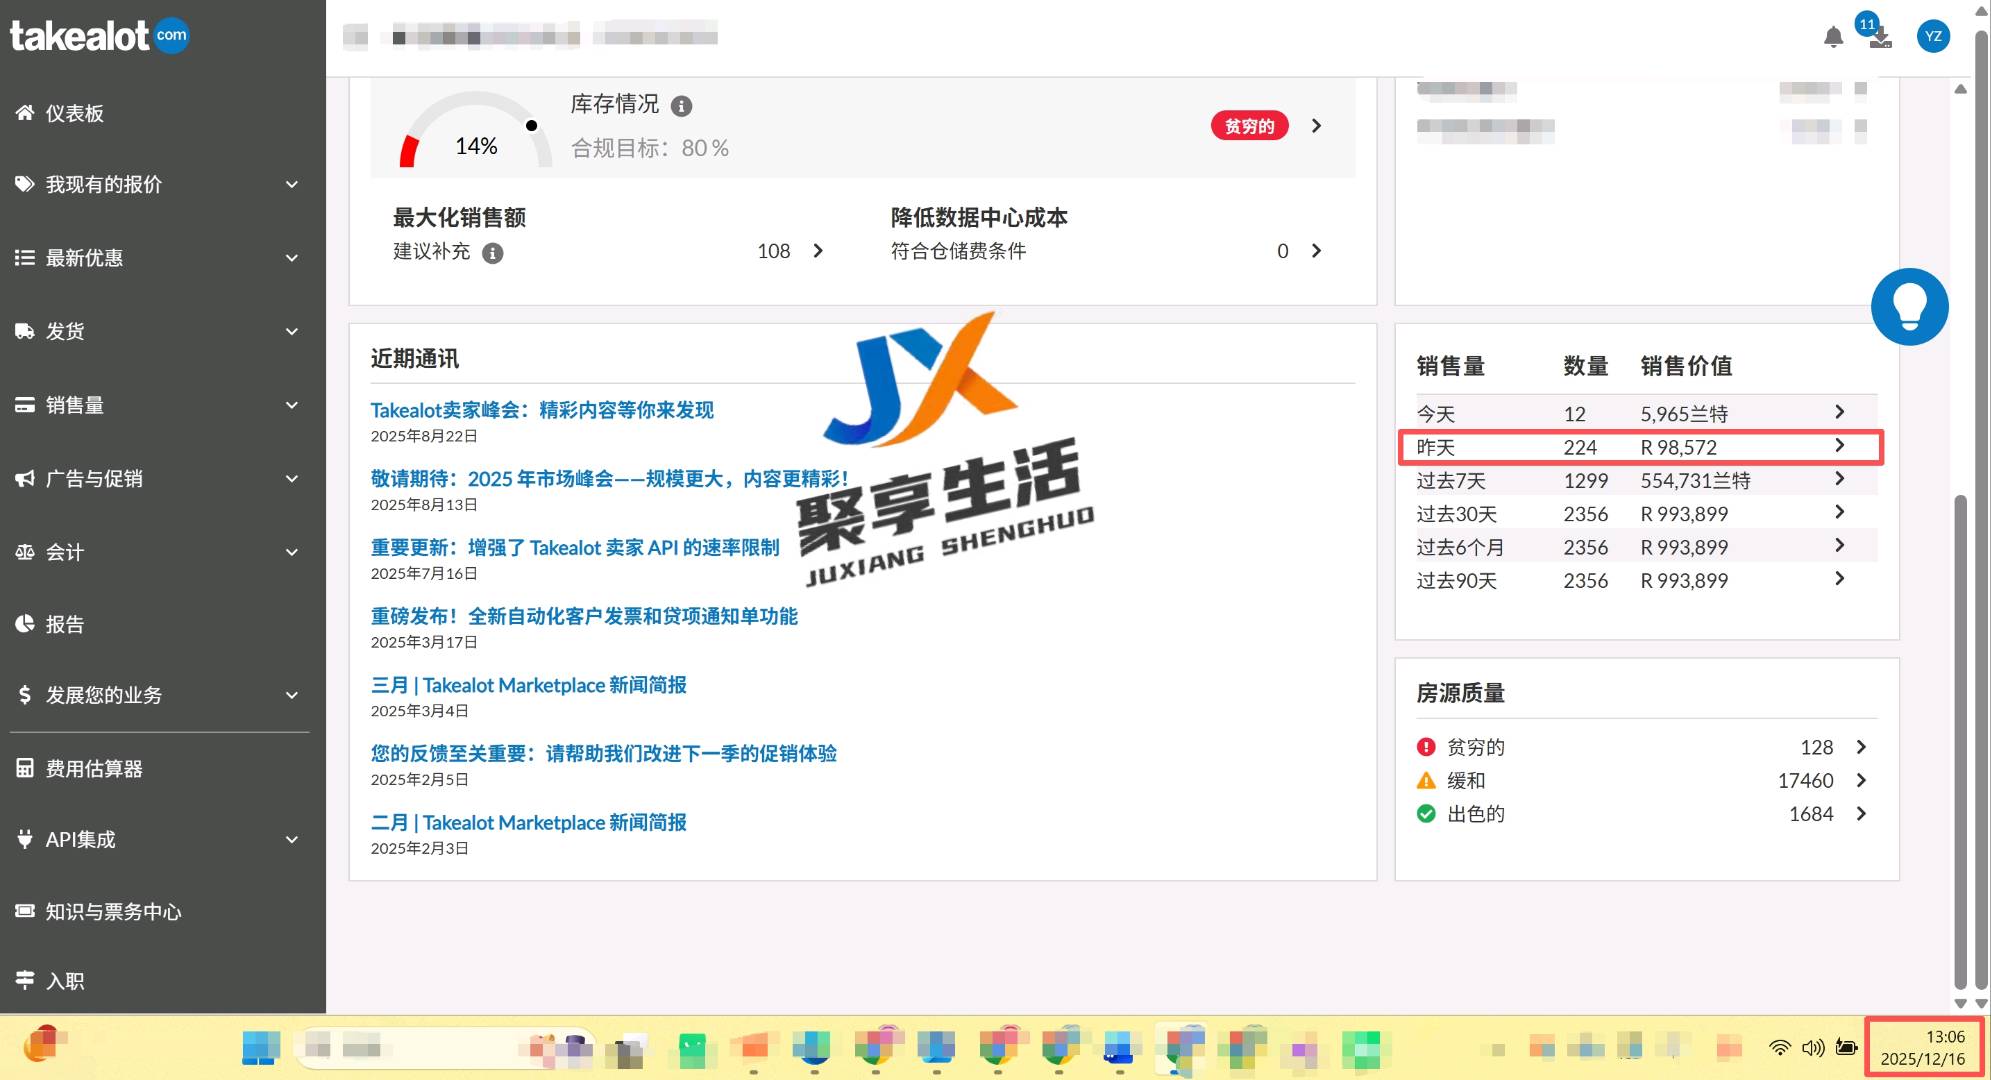The image size is (1991, 1080).
Task: Click the taskbar clock showing 2025/12/16
Action: (1925, 1047)
